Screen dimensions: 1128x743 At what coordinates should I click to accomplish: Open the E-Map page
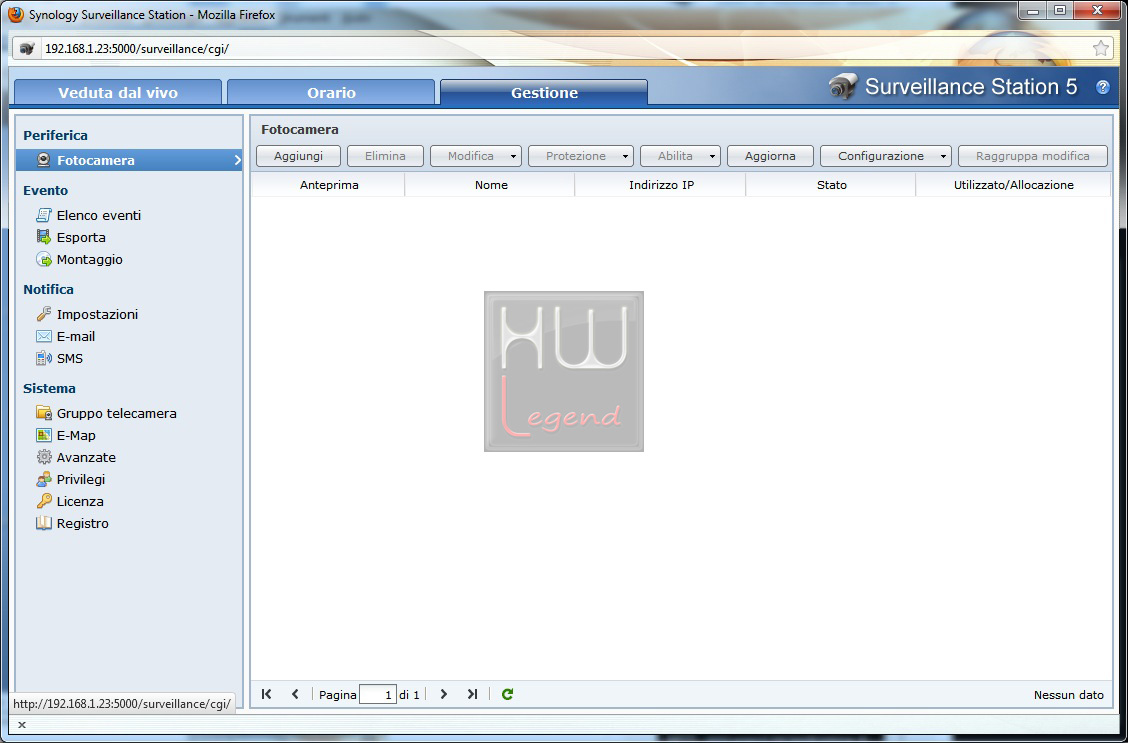click(x=76, y=435)
